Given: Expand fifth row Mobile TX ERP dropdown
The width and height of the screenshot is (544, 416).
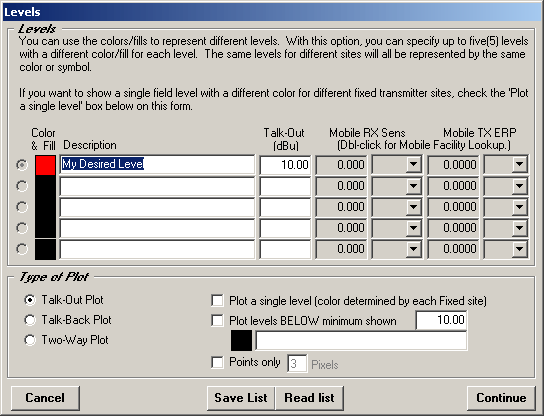Looking at the screenshot, I should [x=519, y=249].
